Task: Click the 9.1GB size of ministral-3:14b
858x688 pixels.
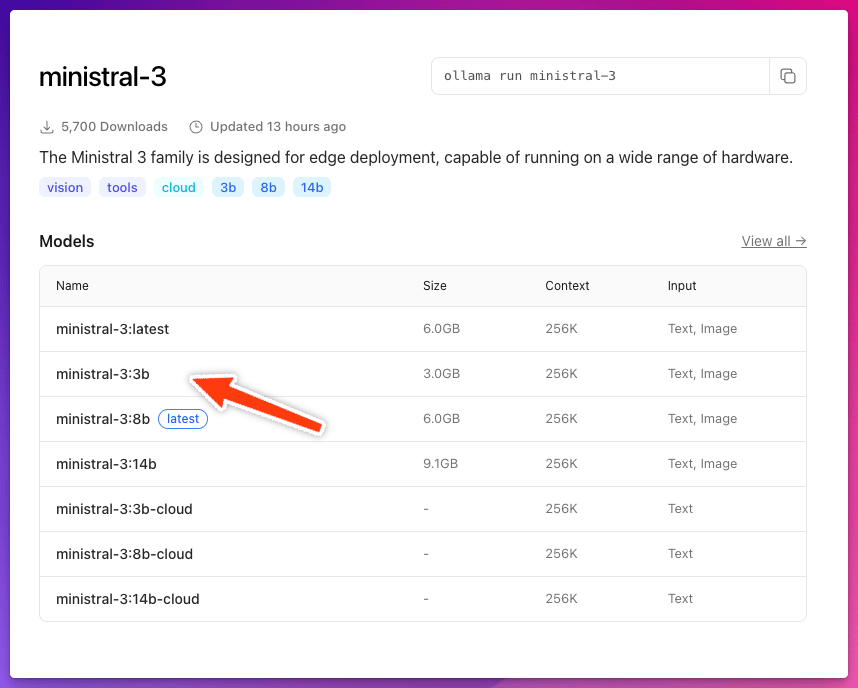Action: point(440,464)
